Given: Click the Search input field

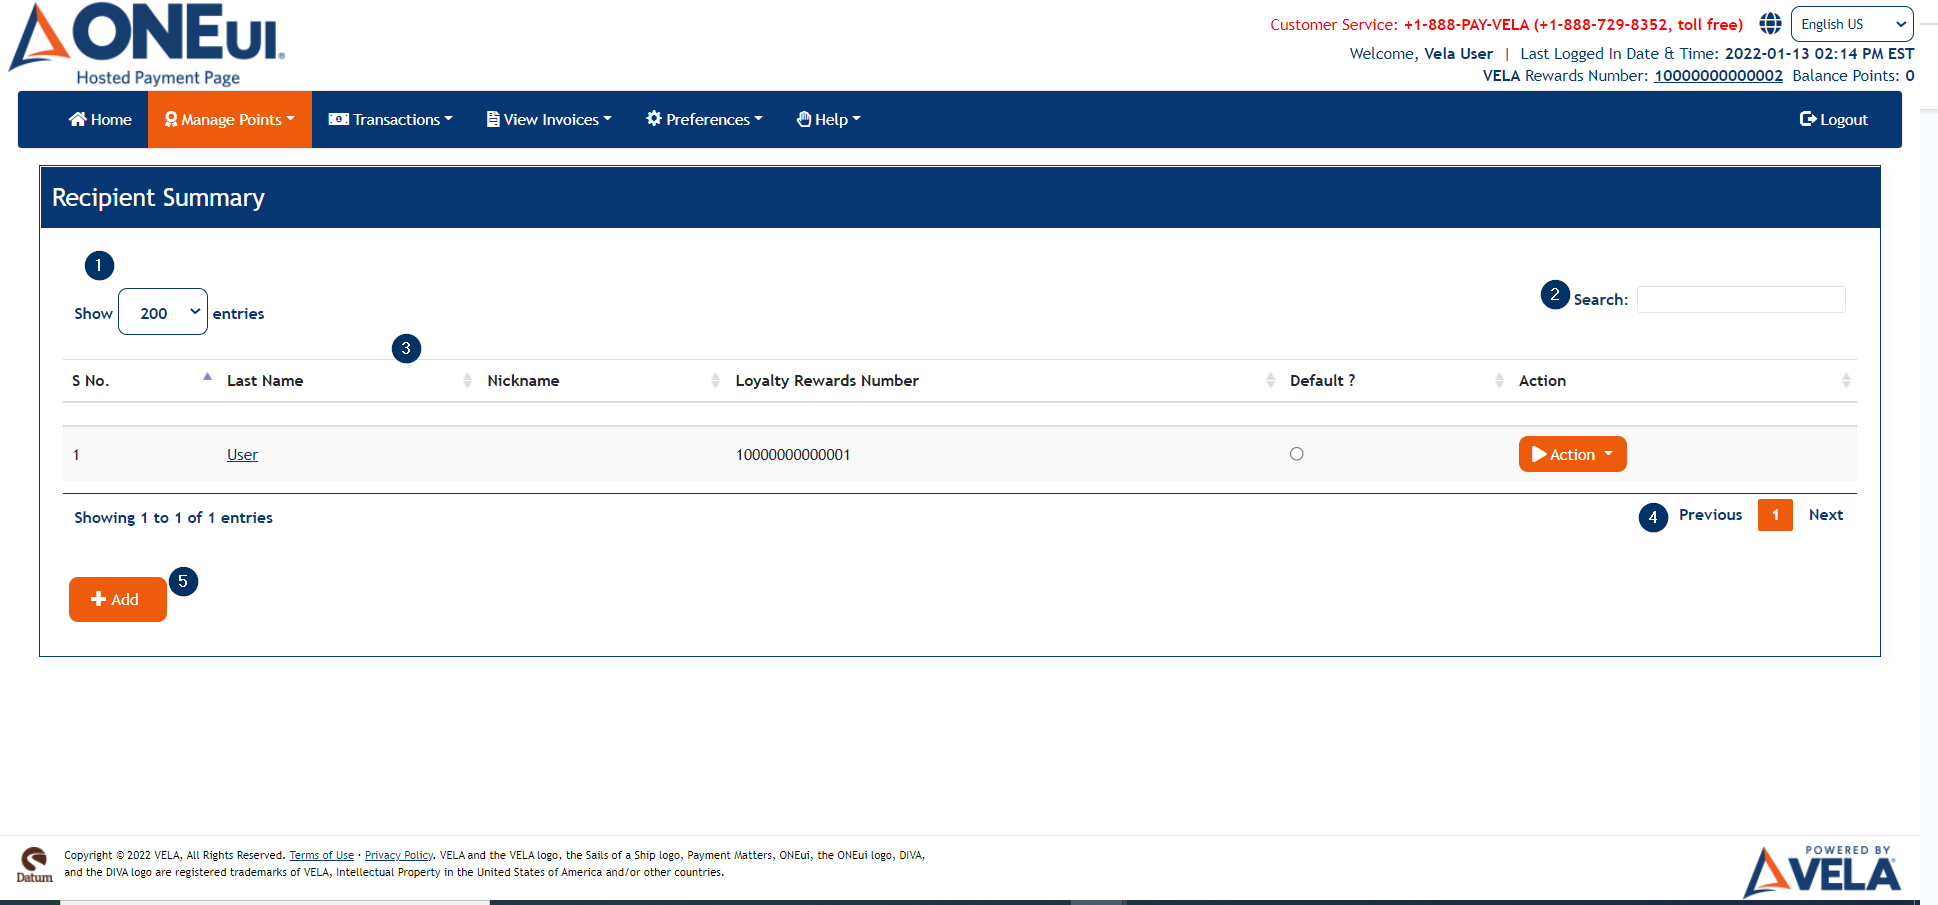Looking at the screenshot, I should click(x=1740, y=299).
